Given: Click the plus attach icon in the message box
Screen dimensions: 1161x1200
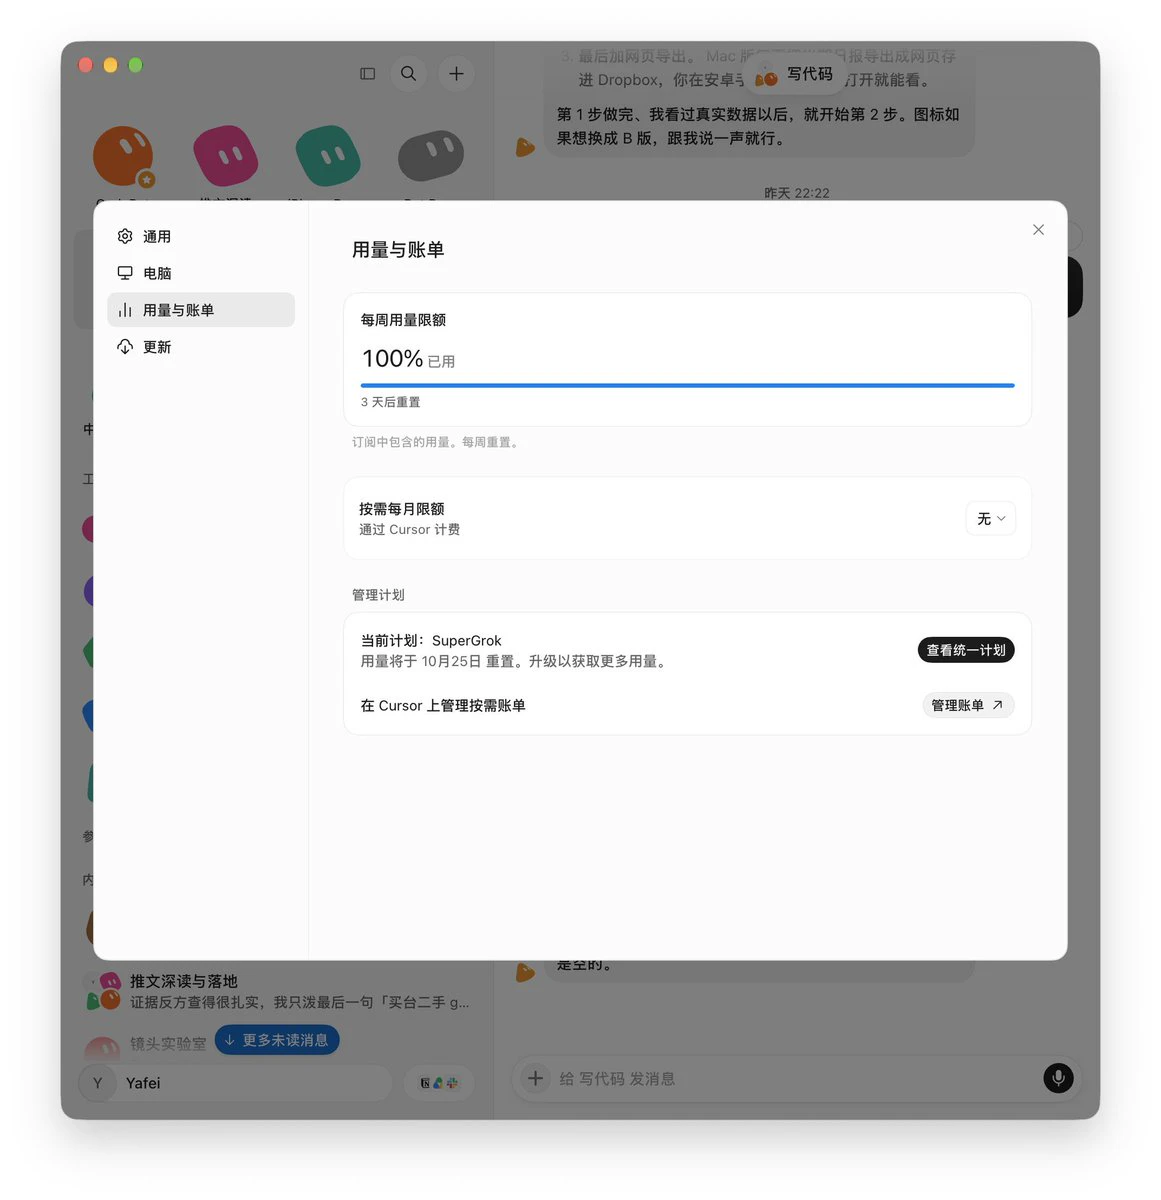Looking at the screenshot, I should click(x=535, y=1078).
